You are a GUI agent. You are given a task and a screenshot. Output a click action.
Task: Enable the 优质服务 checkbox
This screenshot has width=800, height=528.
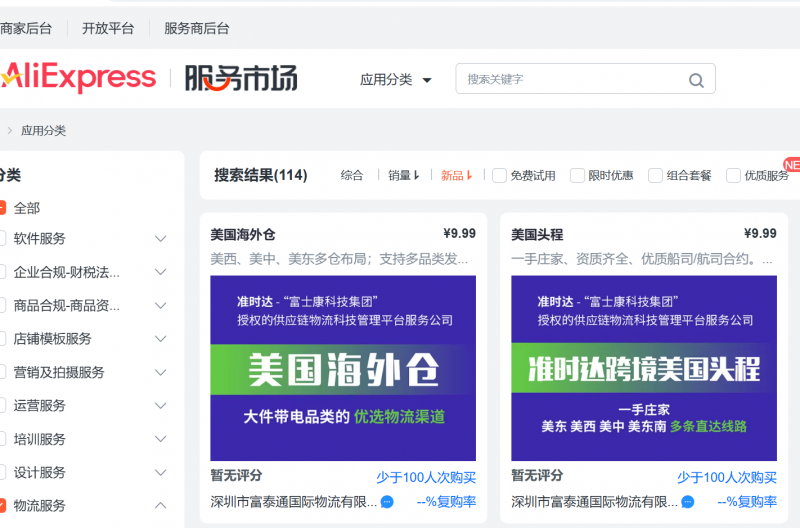pyautogui.click(x=733, y=175)
